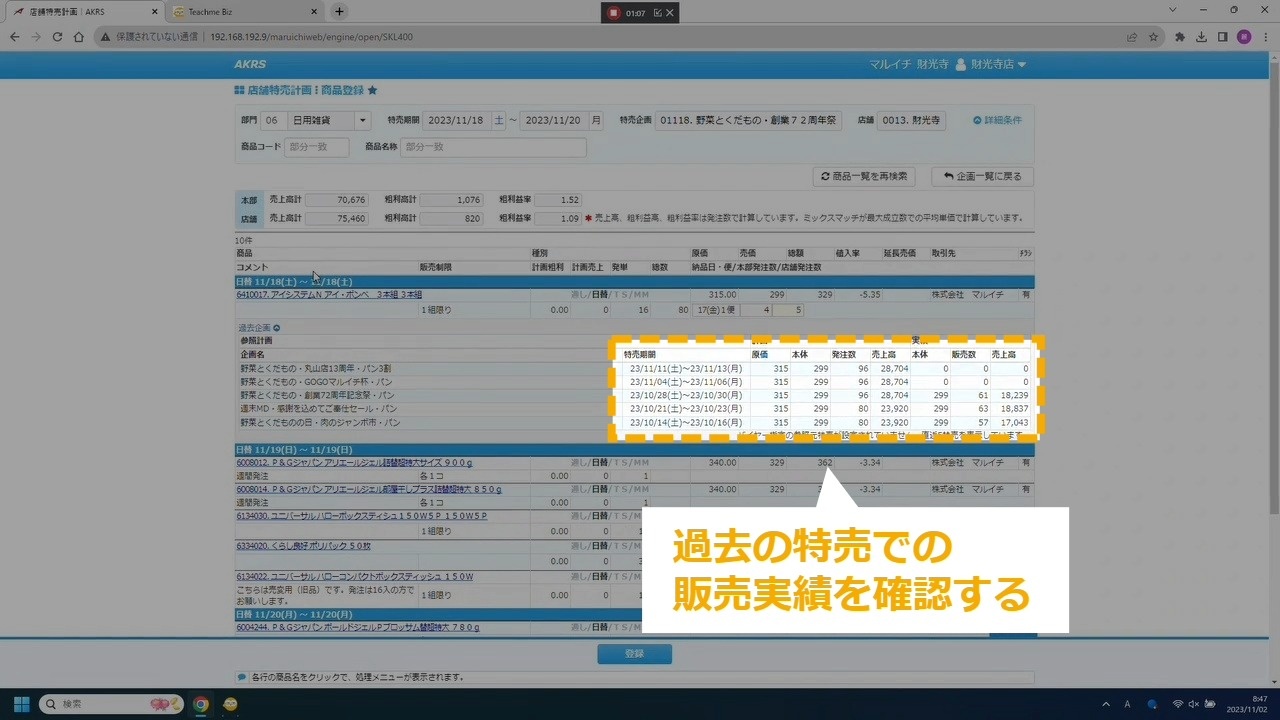Screen dimensions: 1280x720
Task: Open Chrome downloads icon
Action: pyautogui.click(x=1201, y=37)
